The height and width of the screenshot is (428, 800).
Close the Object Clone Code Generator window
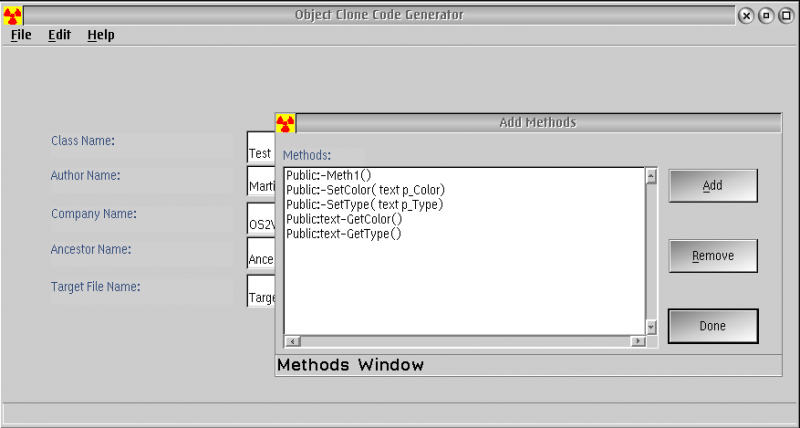tap(746, 16)
